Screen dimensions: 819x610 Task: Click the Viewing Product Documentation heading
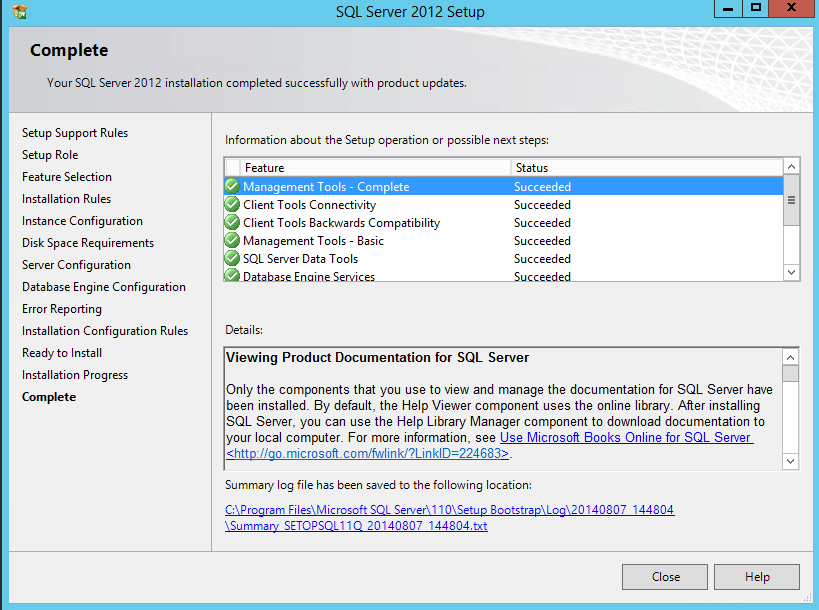[x=377, y=357]
